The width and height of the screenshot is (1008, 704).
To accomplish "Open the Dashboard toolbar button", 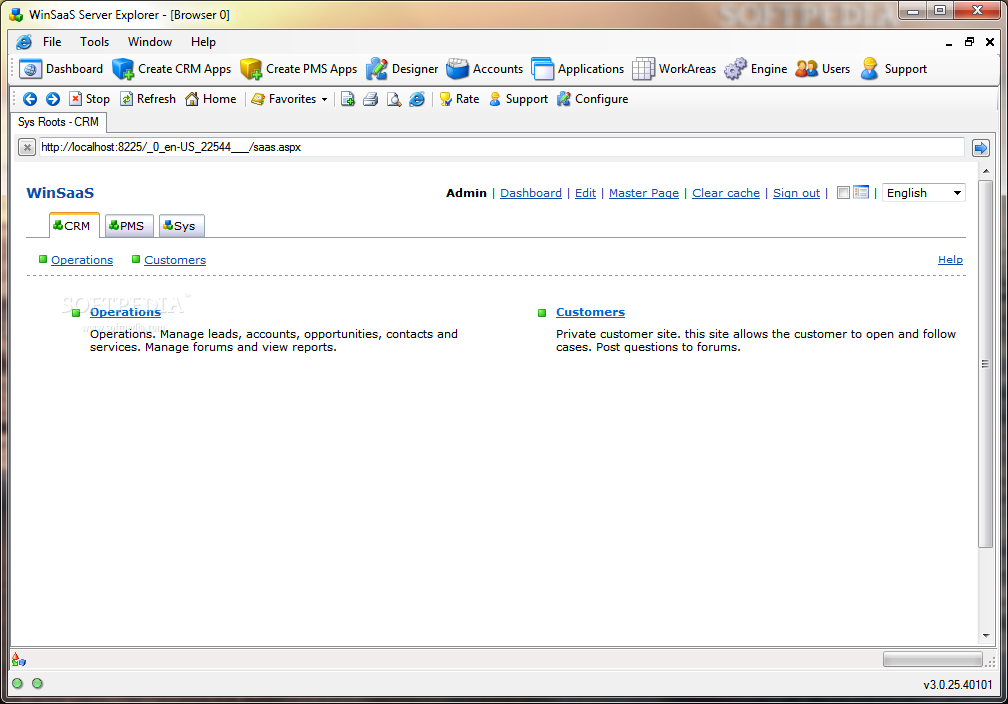I will (x=62, y=69).
